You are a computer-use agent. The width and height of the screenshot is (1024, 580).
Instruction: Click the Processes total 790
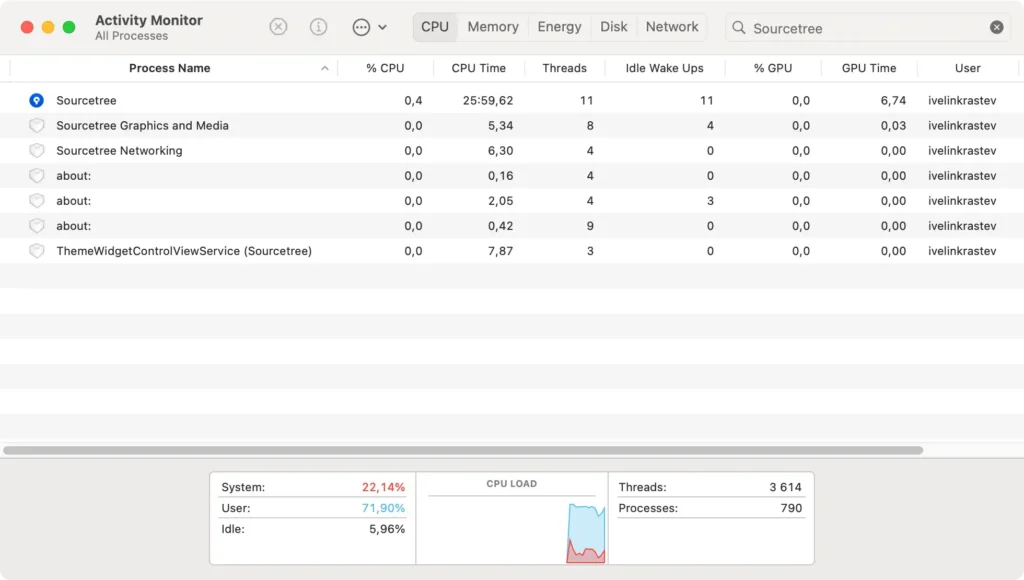tap(791, 508)
